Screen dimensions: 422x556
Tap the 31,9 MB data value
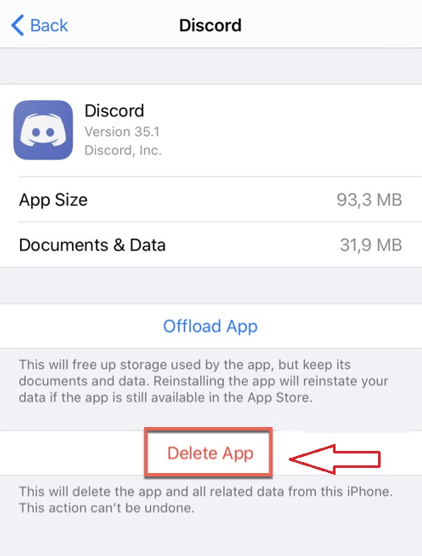pyautogui.click(x=371, y=245)
